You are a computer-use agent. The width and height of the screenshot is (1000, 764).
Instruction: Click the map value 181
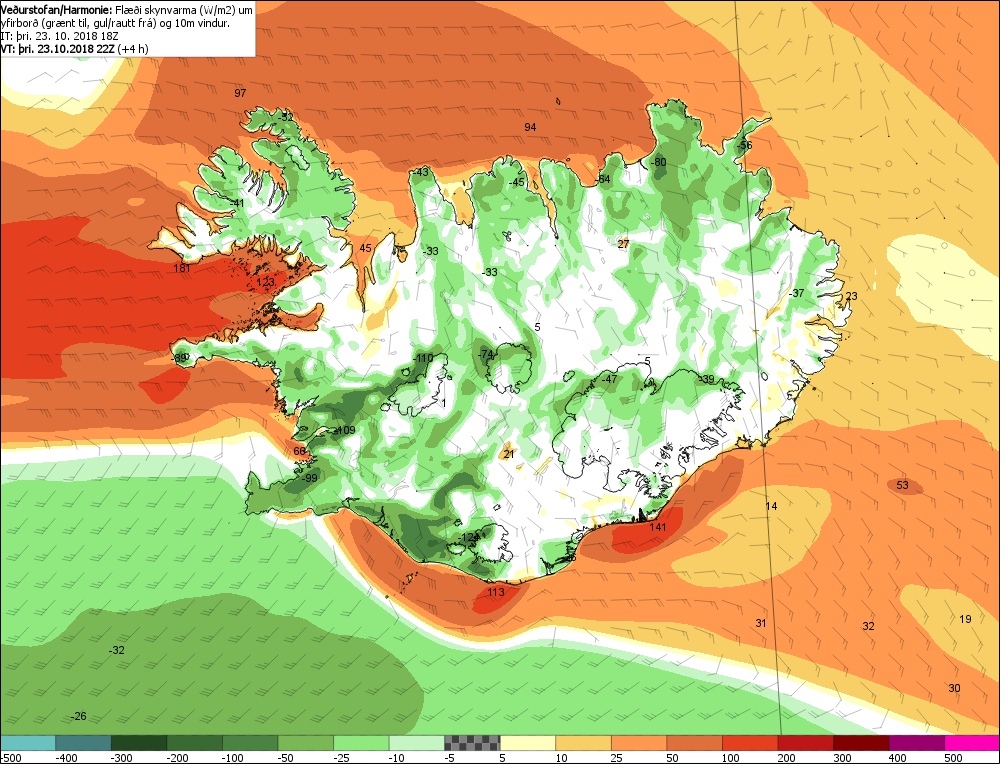click(x=182, y=268)
